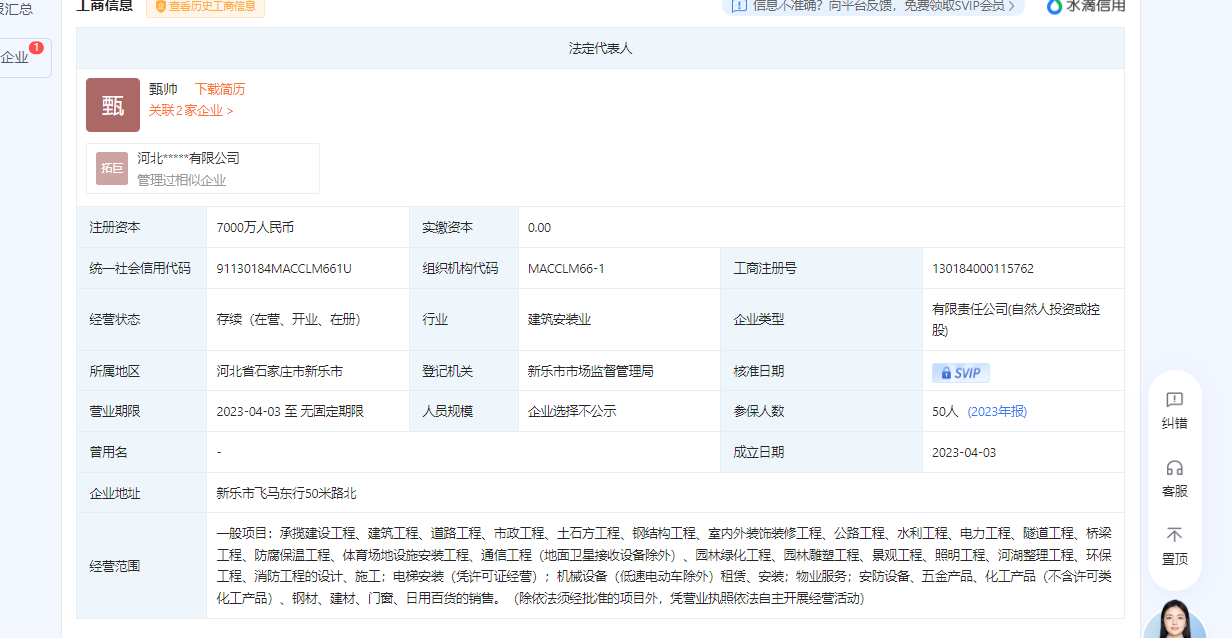Click the 统一社会信用代码 label cell
The width and height of the screenshot is (1232, 638).
(x=142, y=268)
